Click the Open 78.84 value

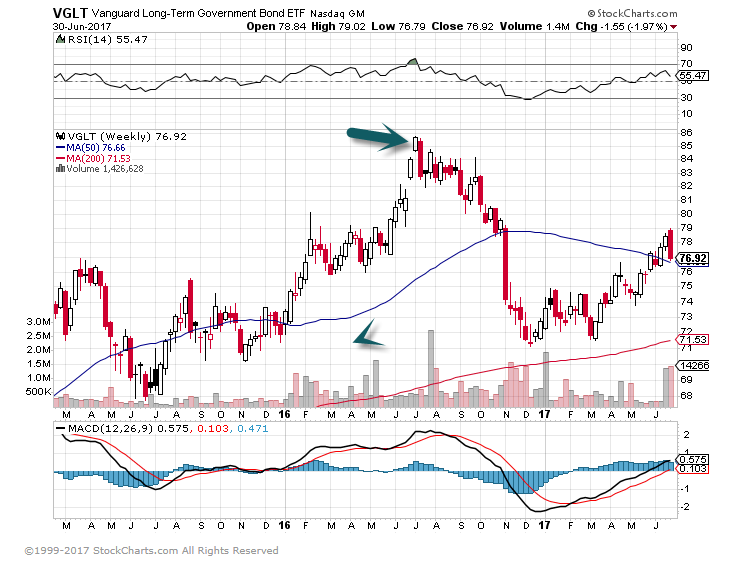[x=276, y=27]
